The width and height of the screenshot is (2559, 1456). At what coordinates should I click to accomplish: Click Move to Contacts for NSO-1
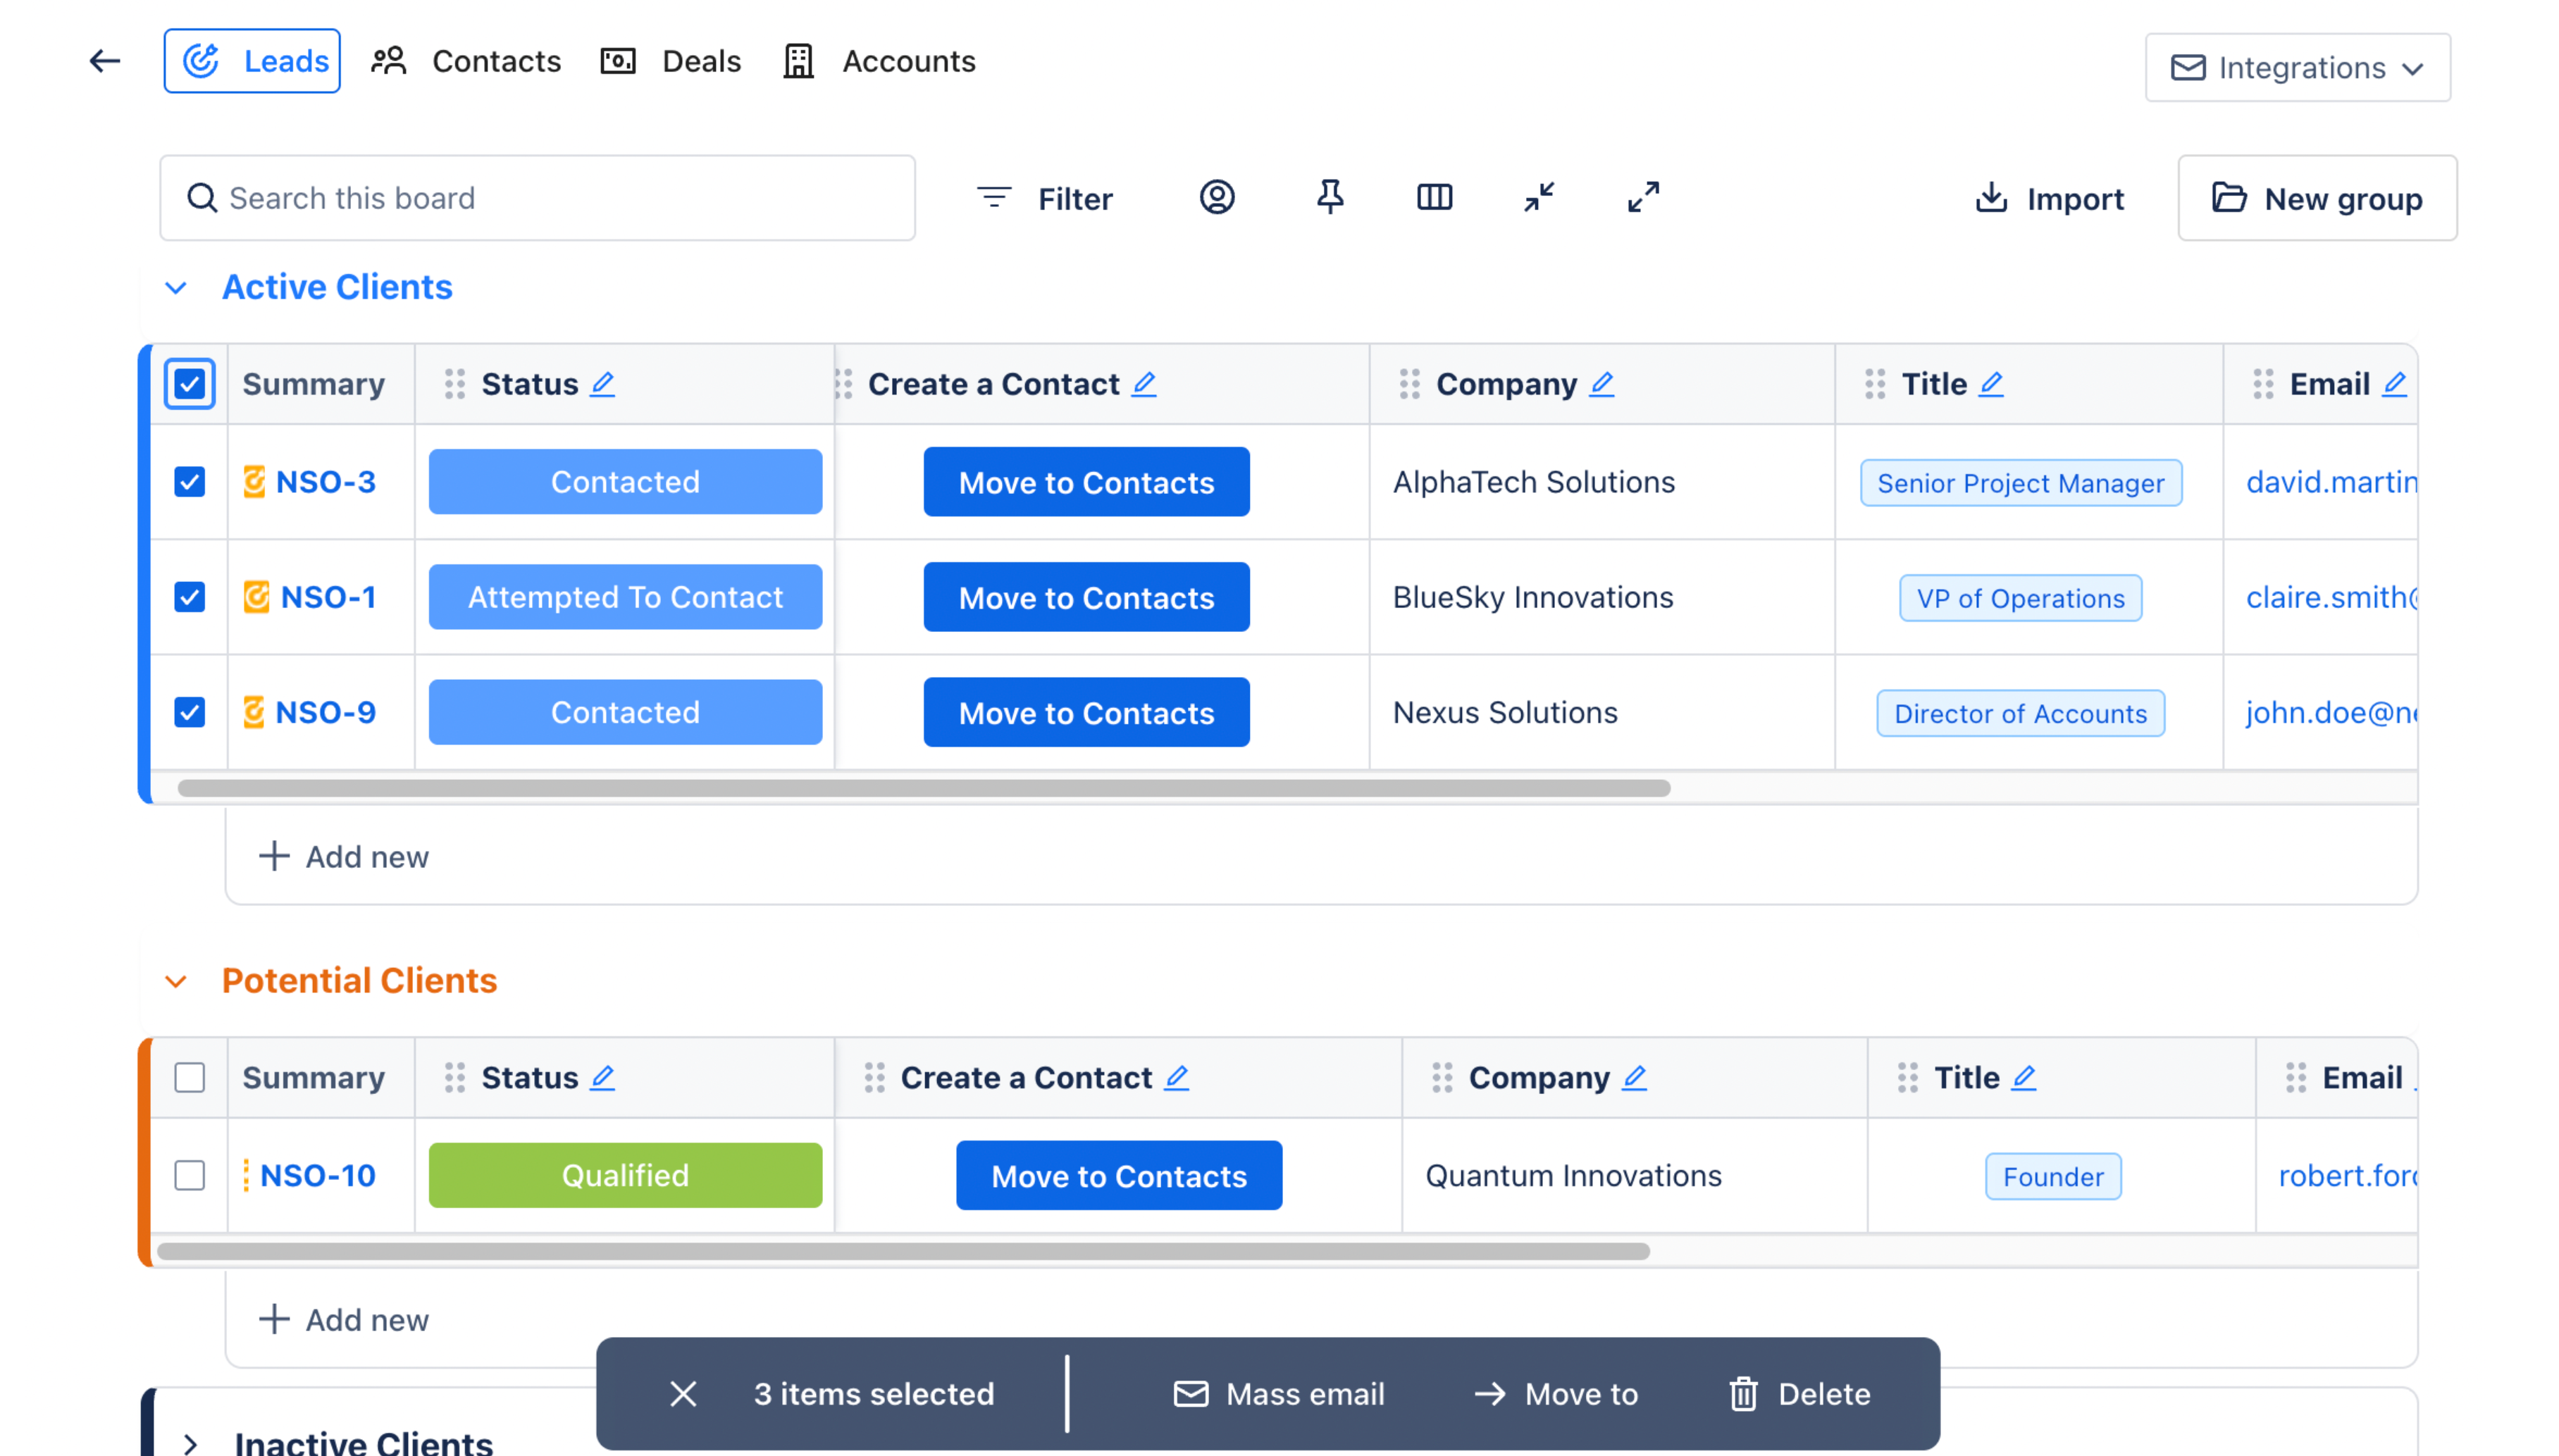click(1085, 597)
